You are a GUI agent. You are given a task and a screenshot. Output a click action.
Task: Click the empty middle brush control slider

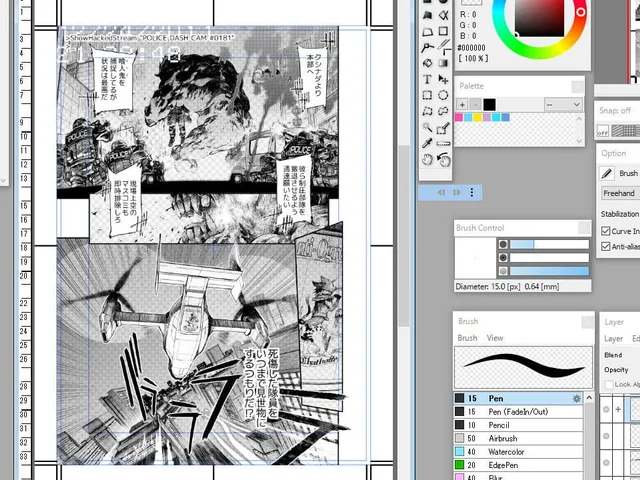549,258
